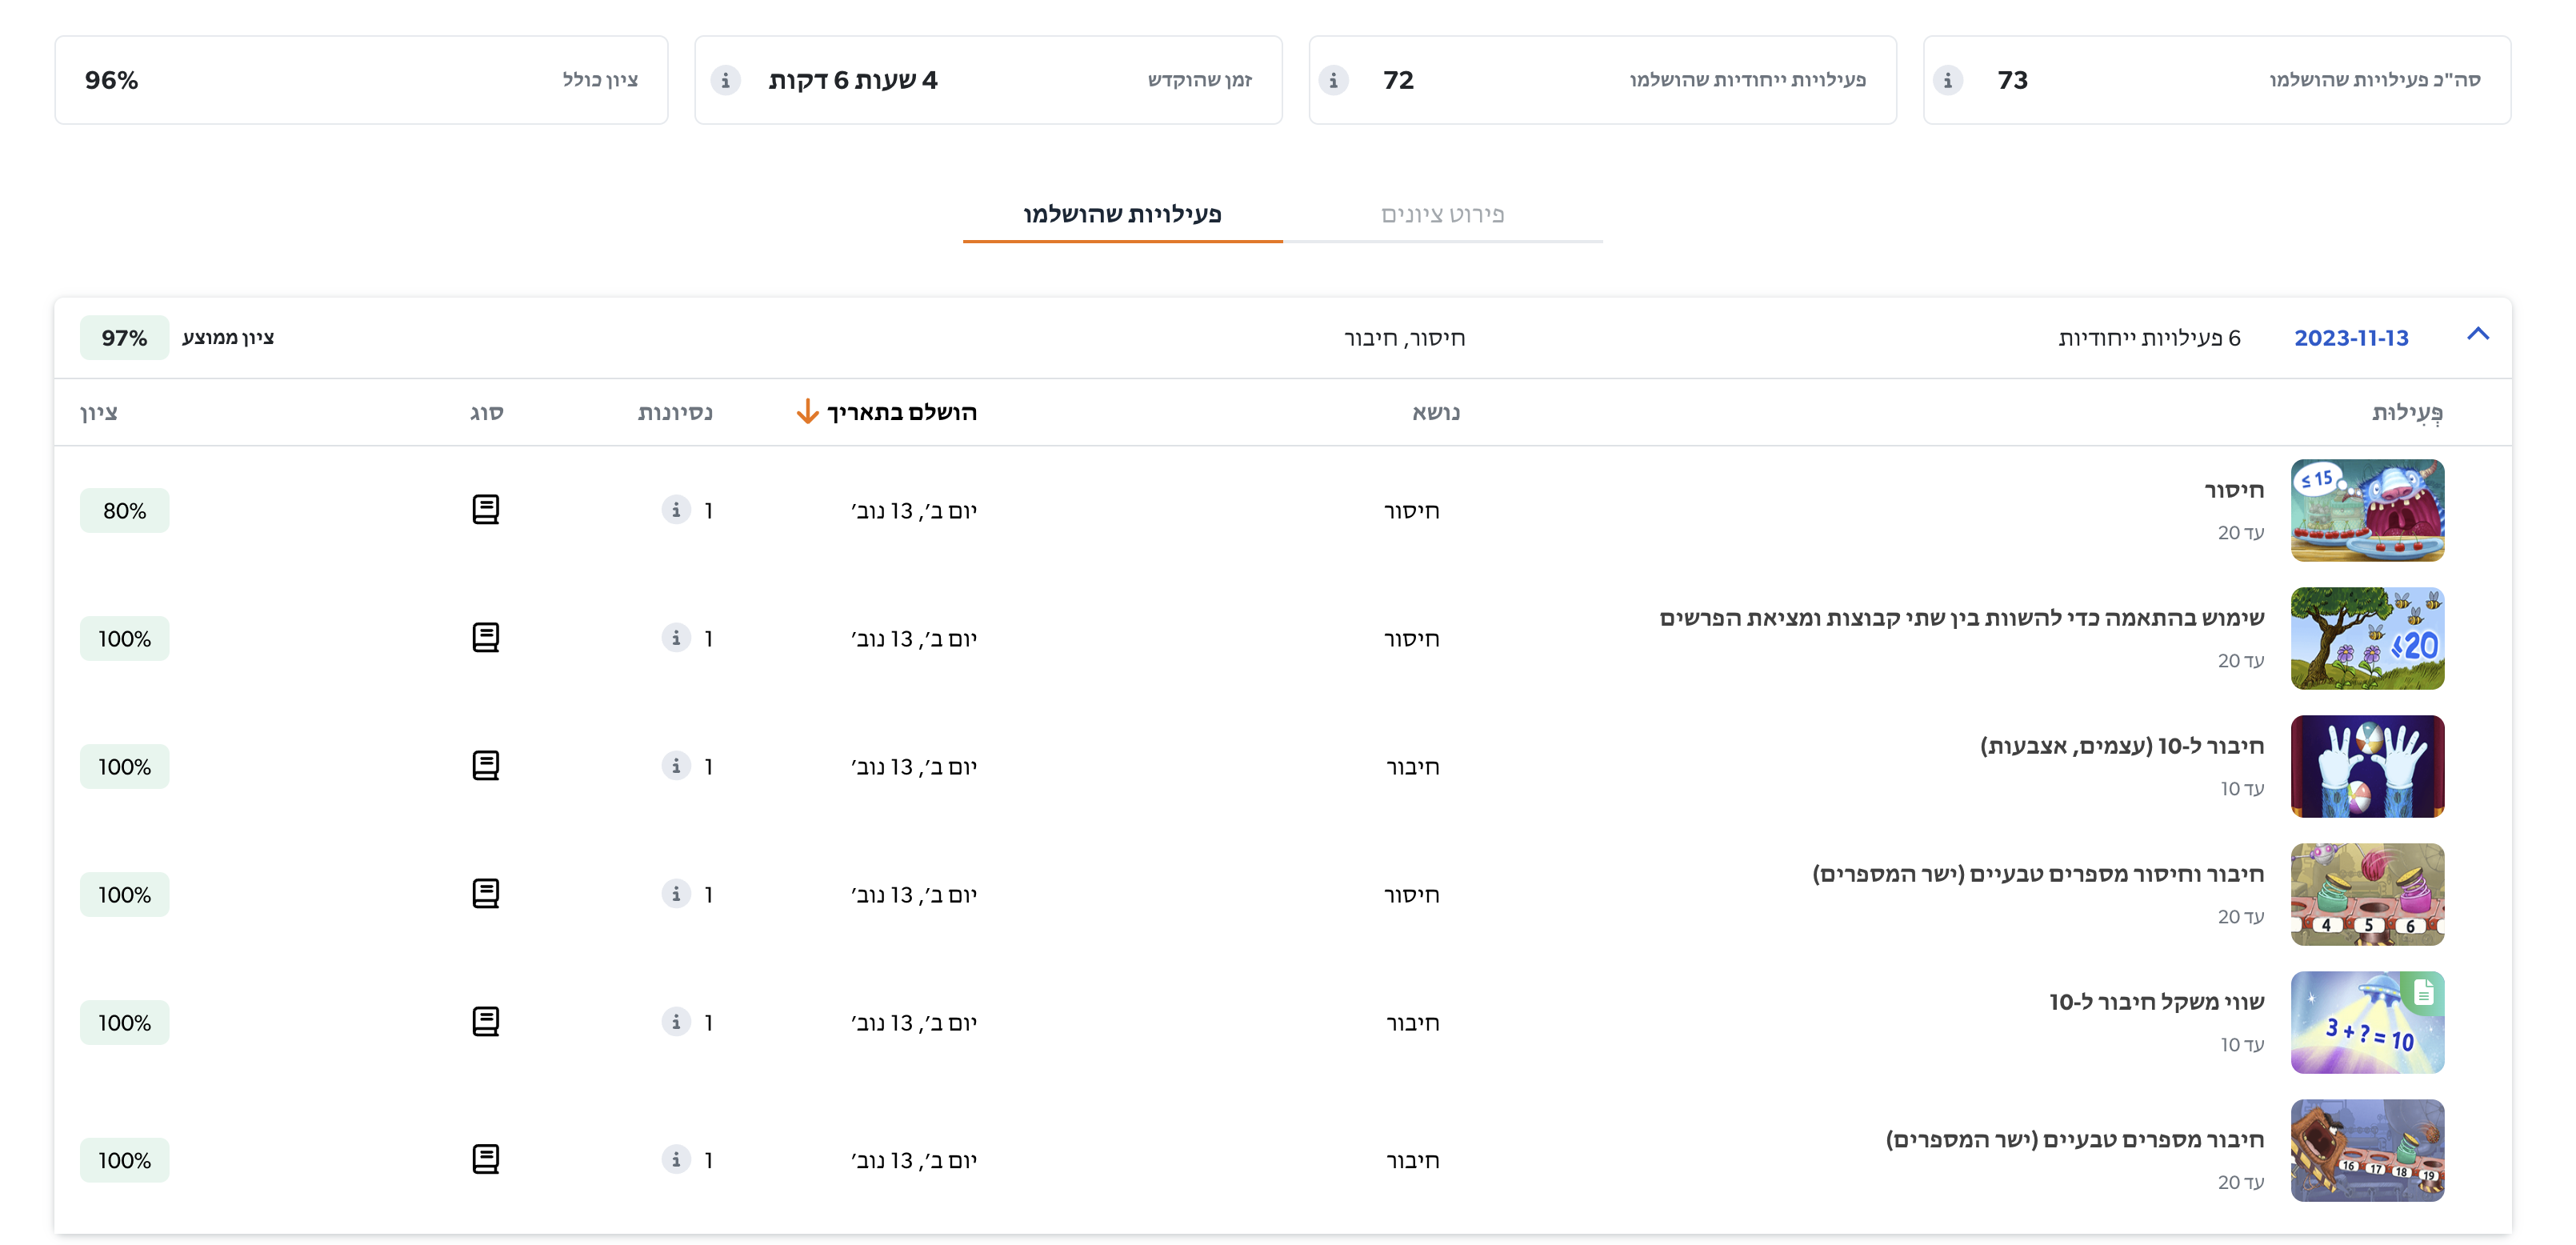This screenshot has height=1245, width=2576.
Task: Click attempts info icon in the 80% score row
Action: 676,510
